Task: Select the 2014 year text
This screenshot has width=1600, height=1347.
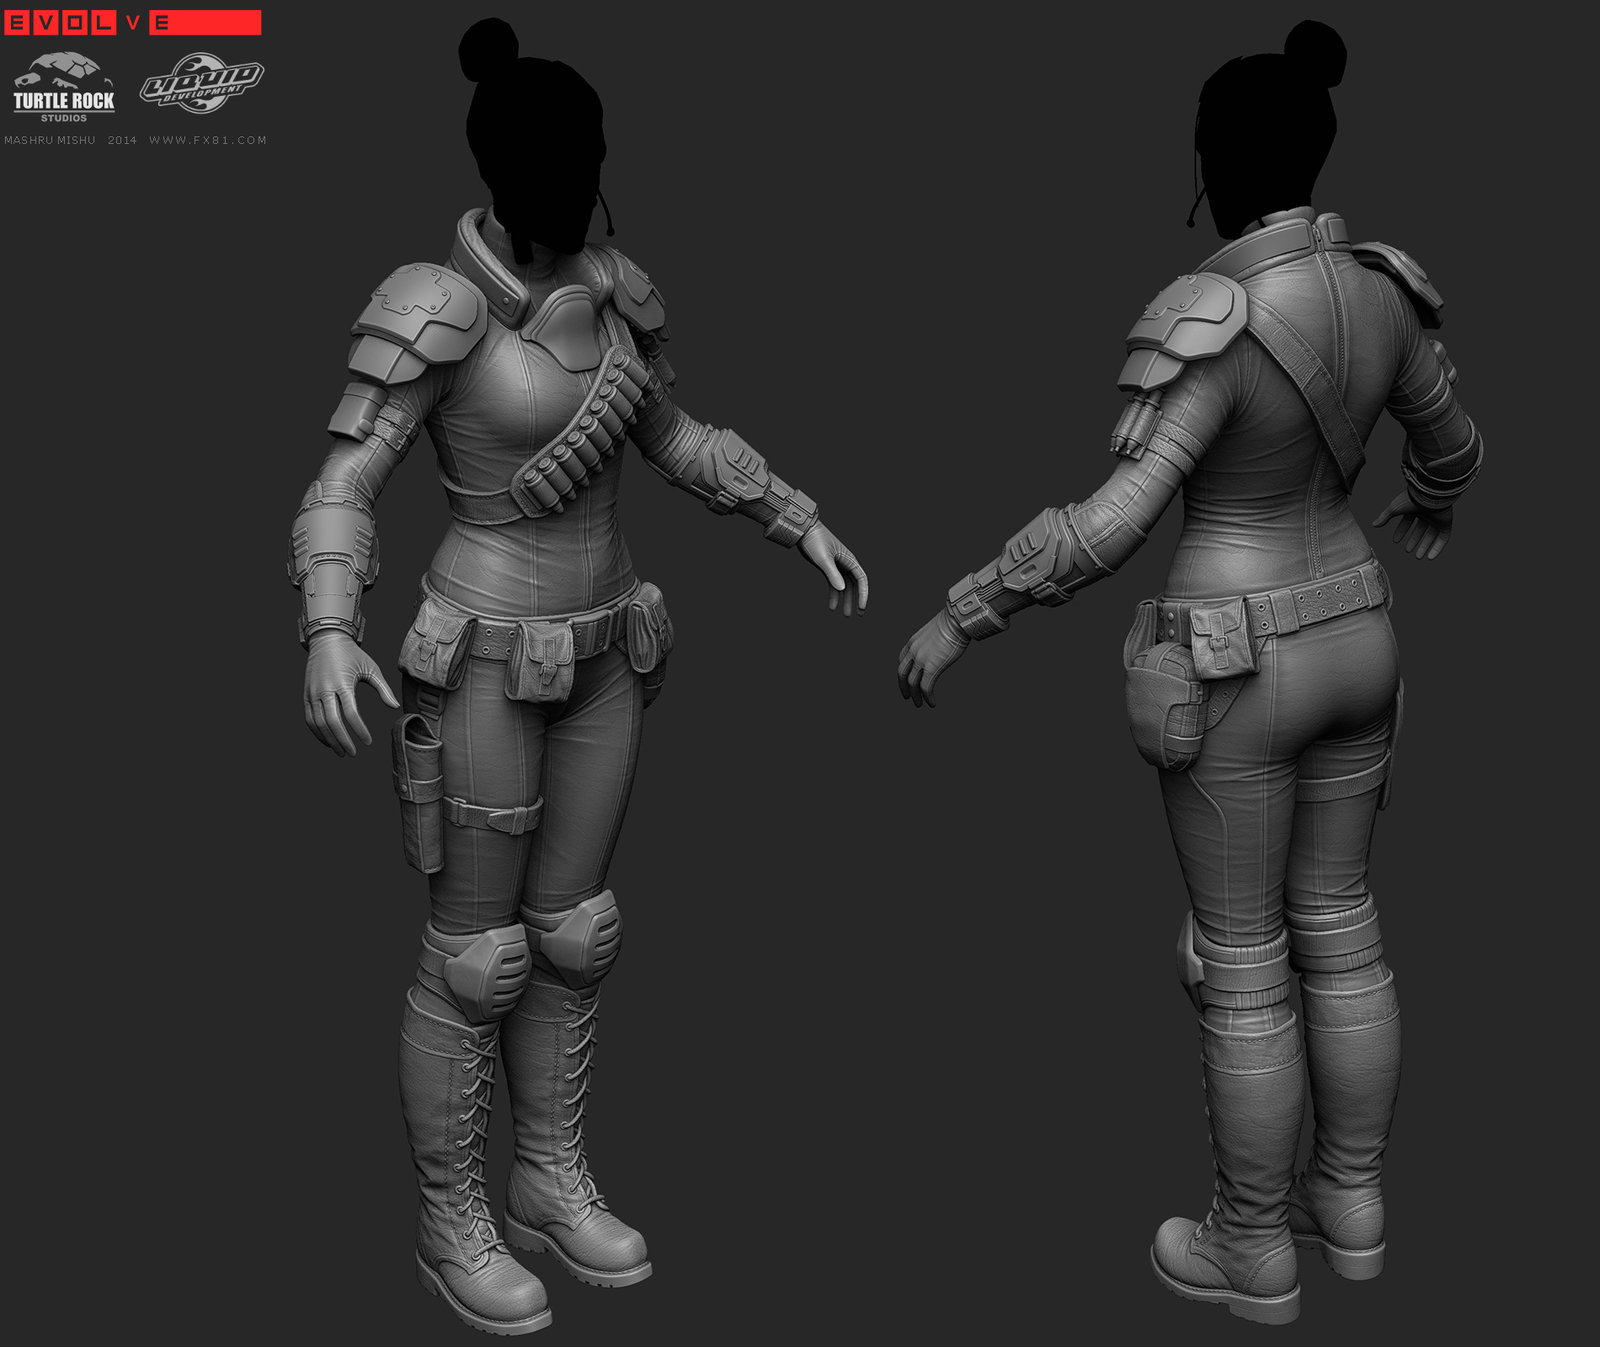Action: [x=122, y=140]
